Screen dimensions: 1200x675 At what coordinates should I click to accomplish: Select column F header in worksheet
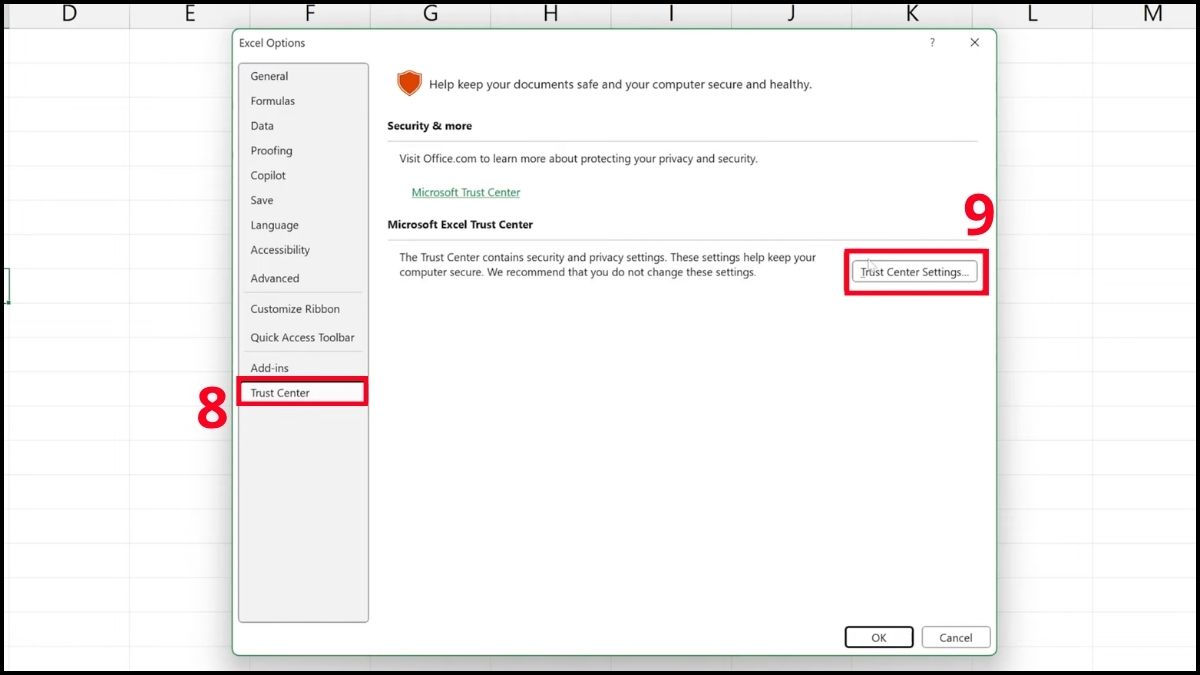(310, 14)
